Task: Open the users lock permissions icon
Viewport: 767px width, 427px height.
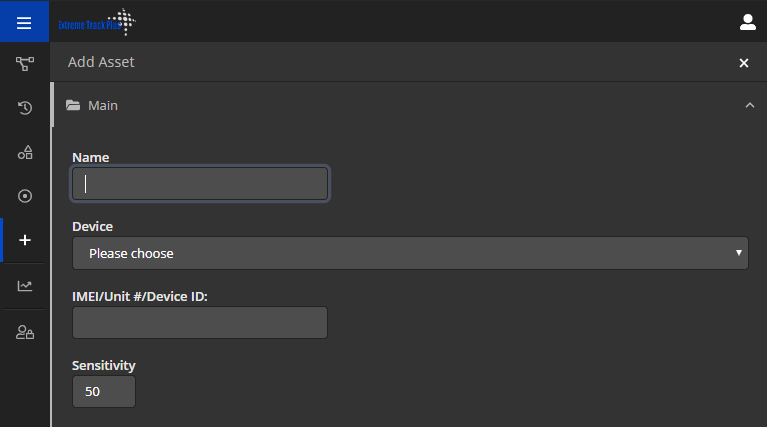Action: (25, 333)
